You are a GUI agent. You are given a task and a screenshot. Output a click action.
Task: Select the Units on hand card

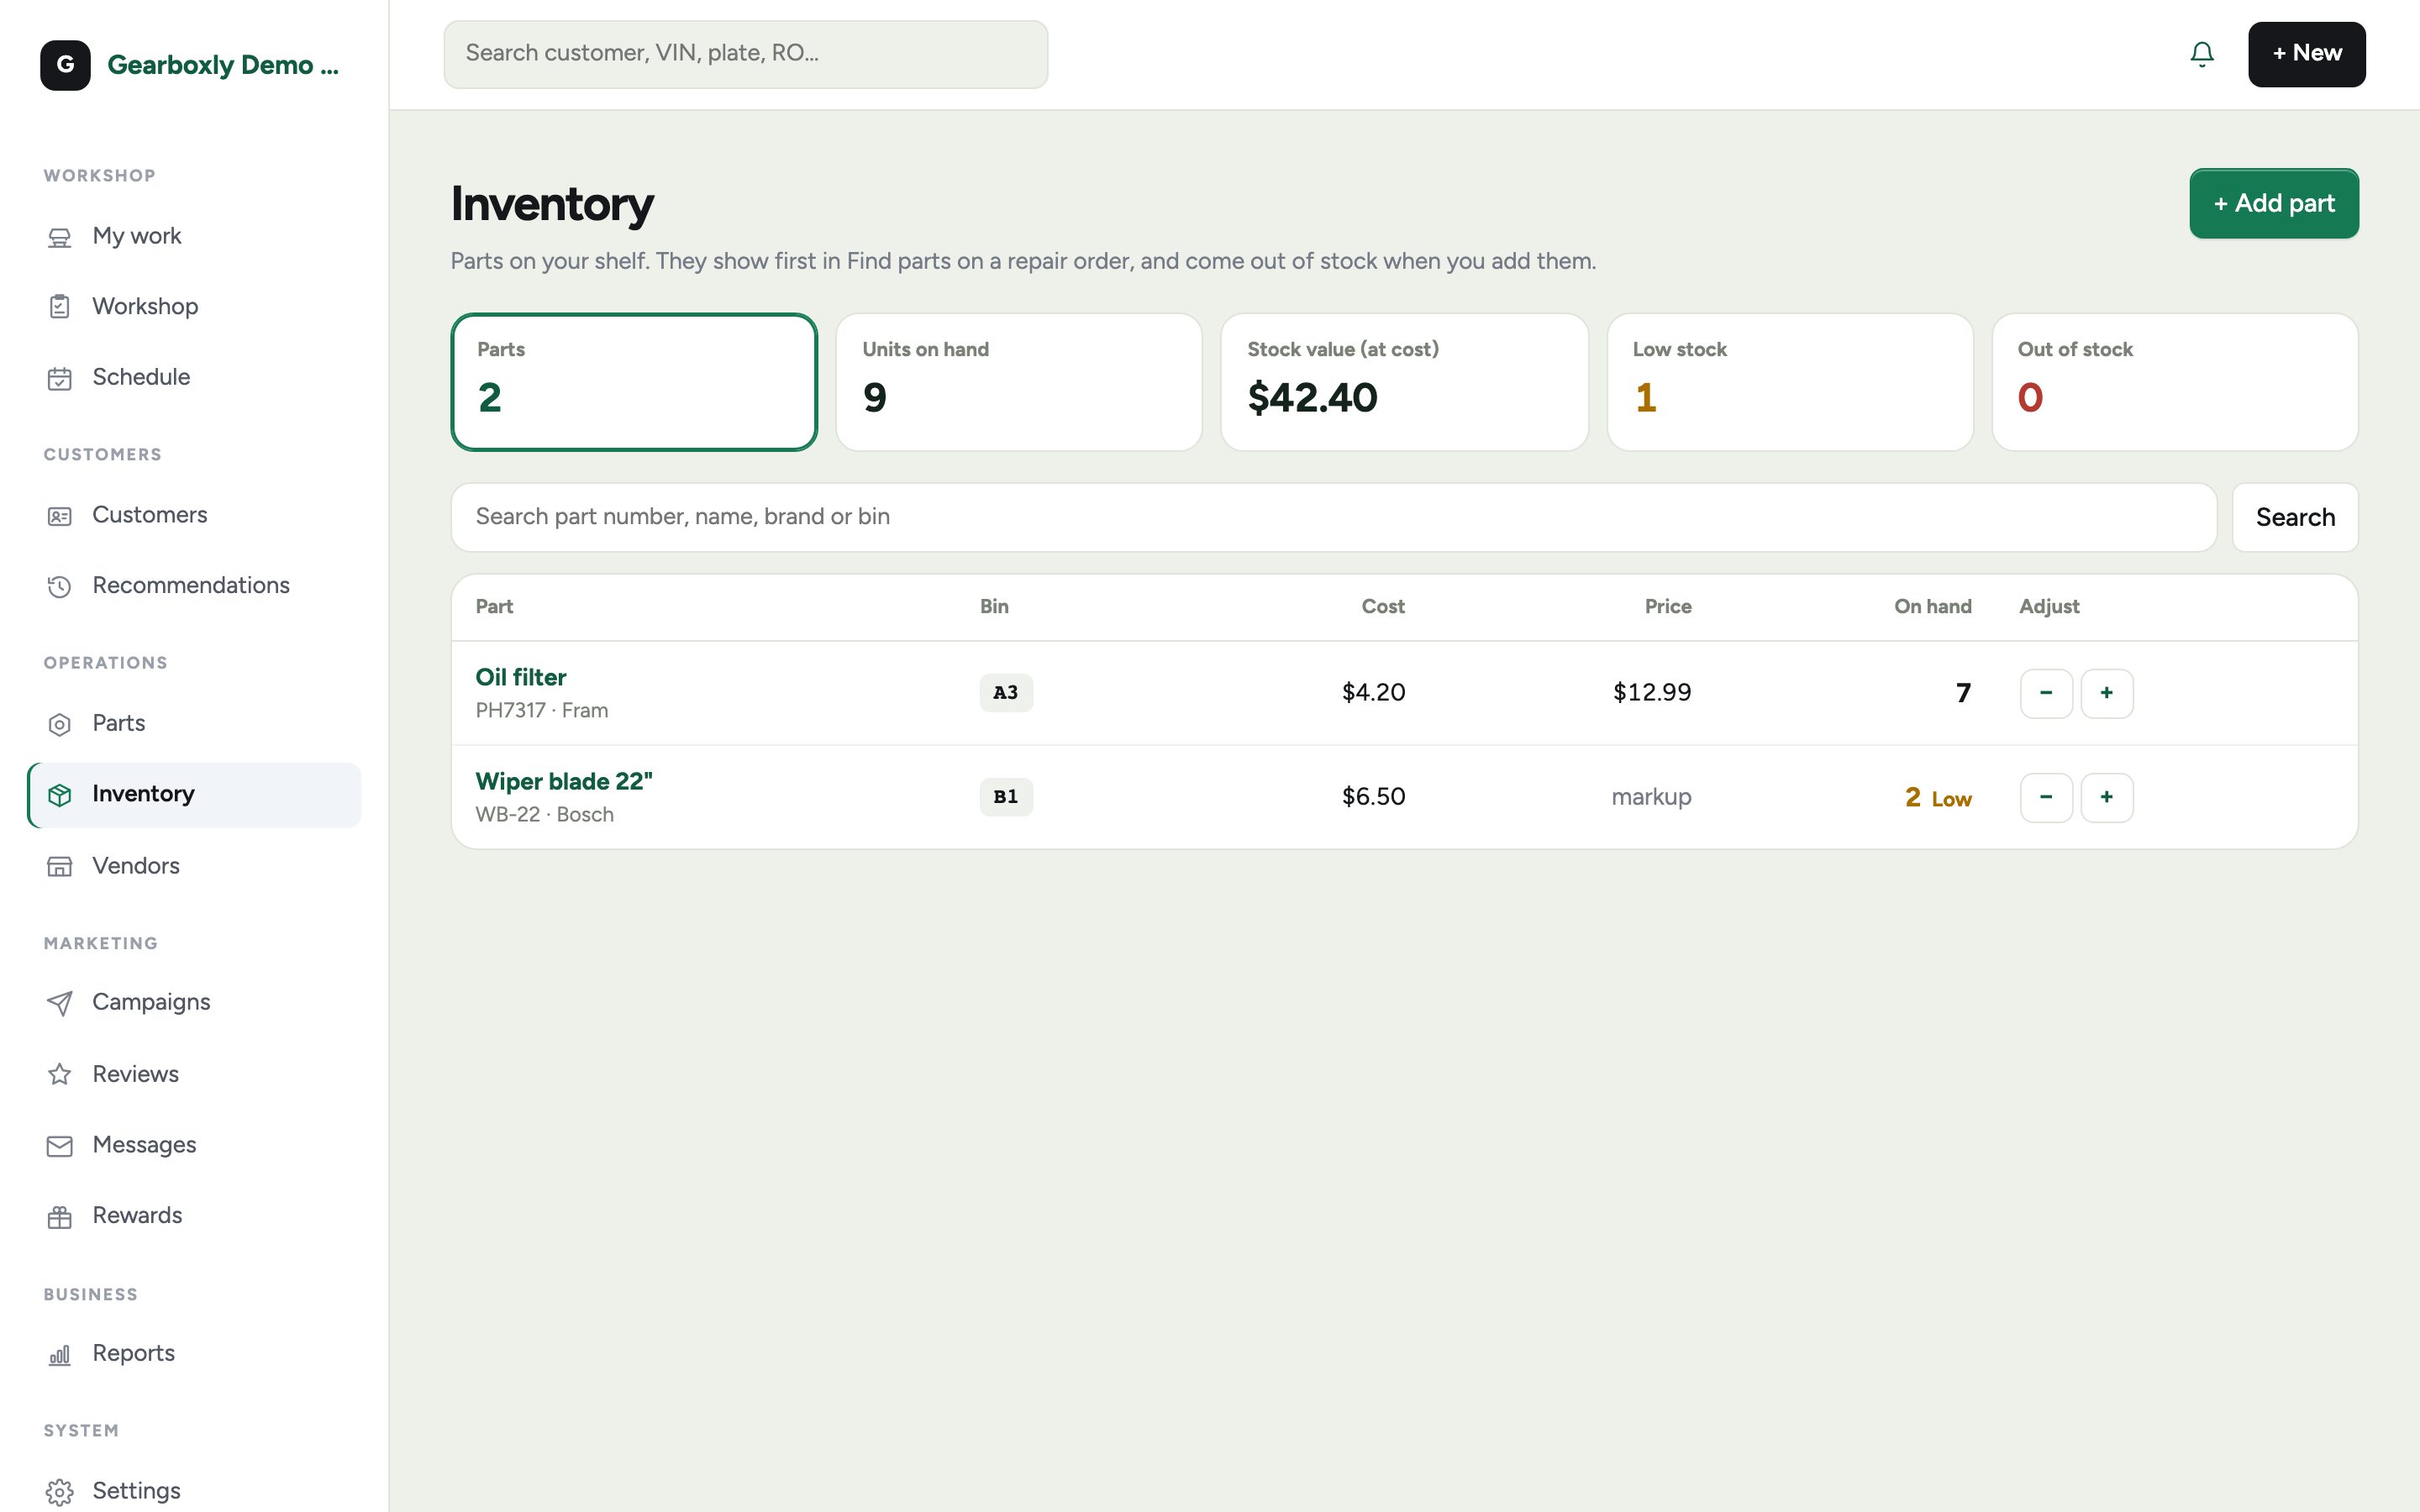point(1018,382)
